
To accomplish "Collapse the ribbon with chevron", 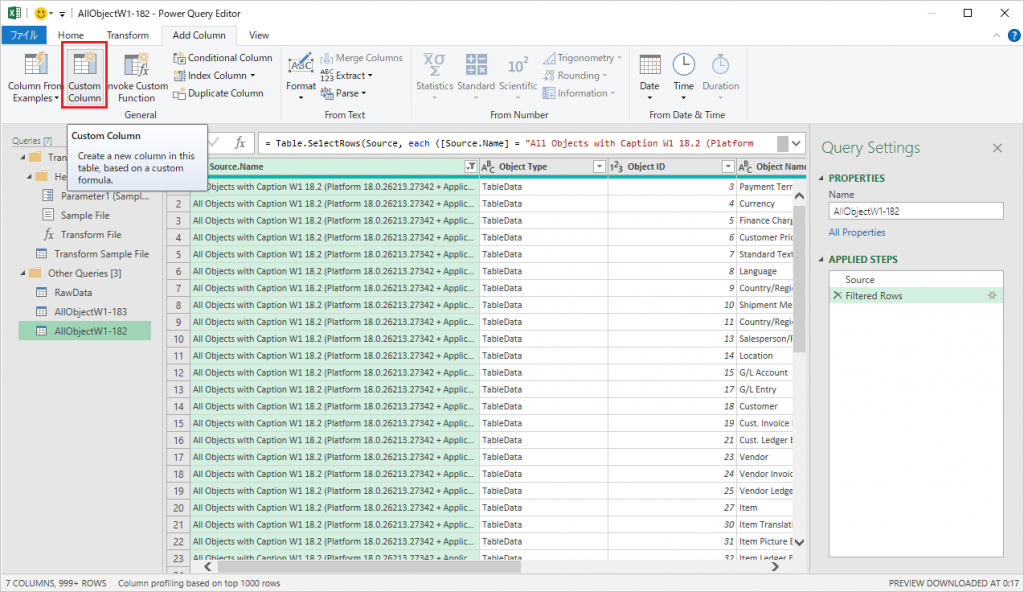I will coord(996,35).
